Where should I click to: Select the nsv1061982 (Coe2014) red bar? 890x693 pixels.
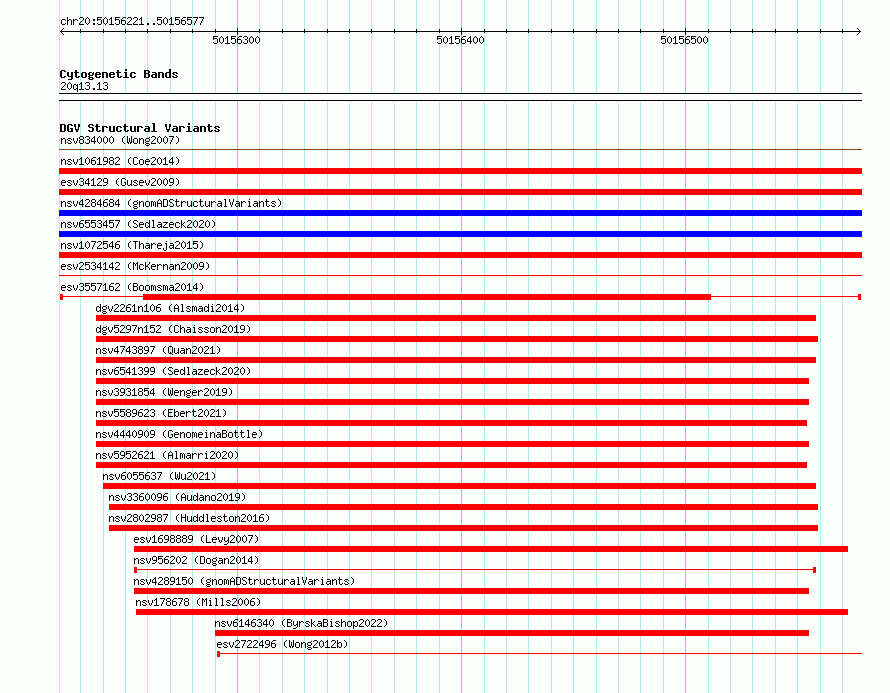[x=460, y=171]
